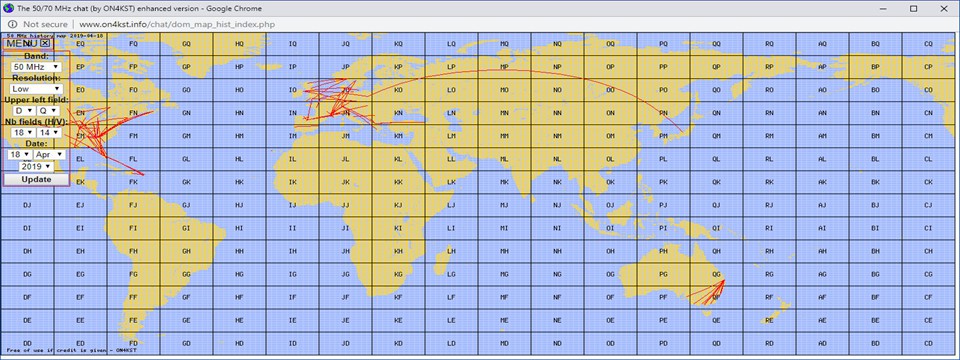Viewport: 960px width, 360px height.
Task: Click the FK grid square in the Caribbean
Action: tap(133, 182)
